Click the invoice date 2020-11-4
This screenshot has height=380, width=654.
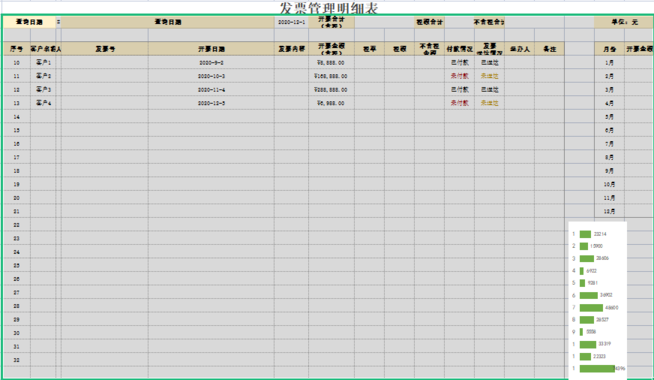click(x=211, y=90)
